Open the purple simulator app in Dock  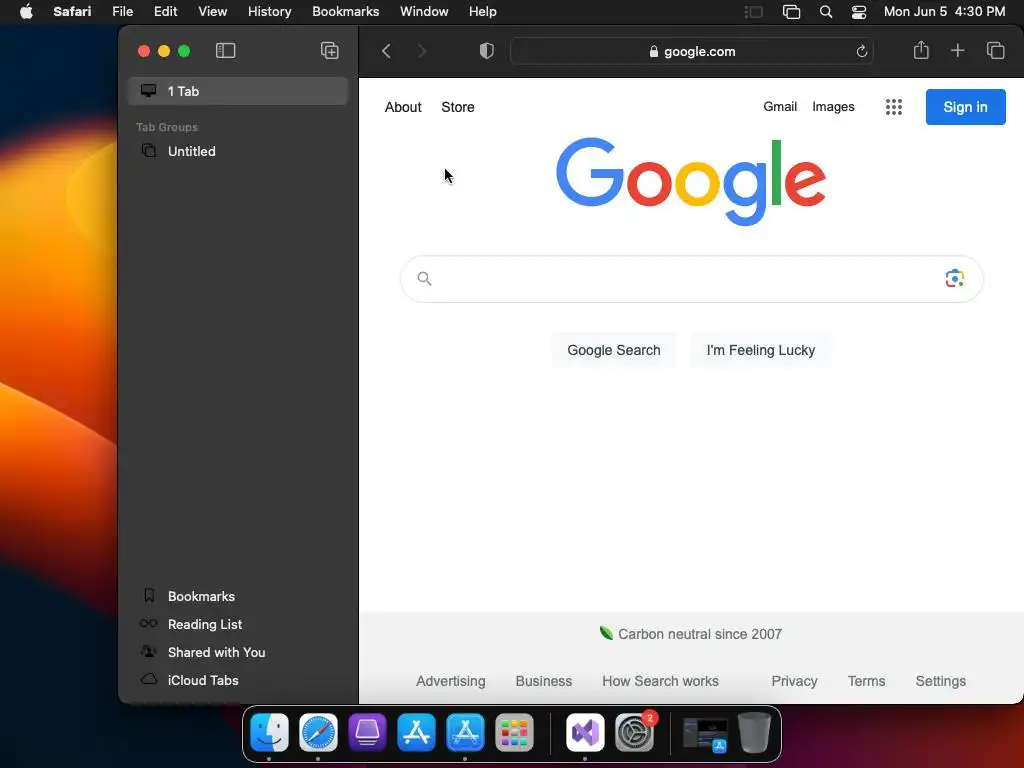point(367,732)
